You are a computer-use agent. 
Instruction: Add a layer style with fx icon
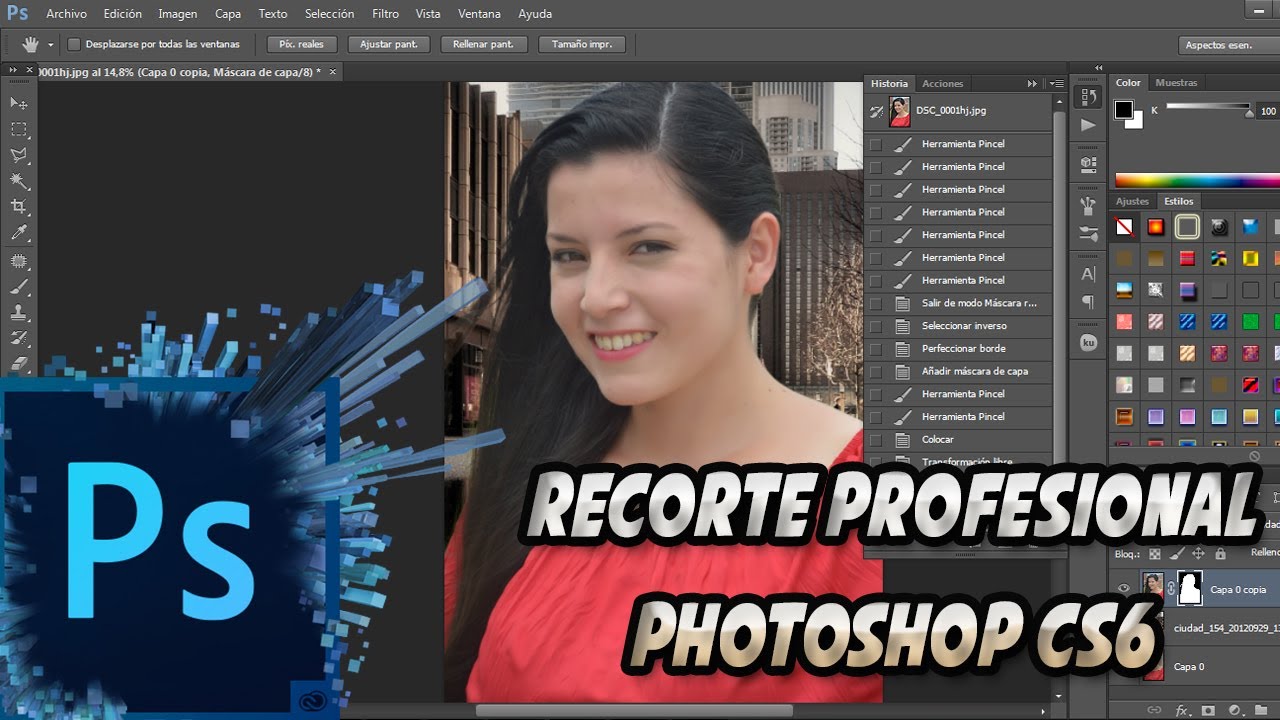[1182, 710]
